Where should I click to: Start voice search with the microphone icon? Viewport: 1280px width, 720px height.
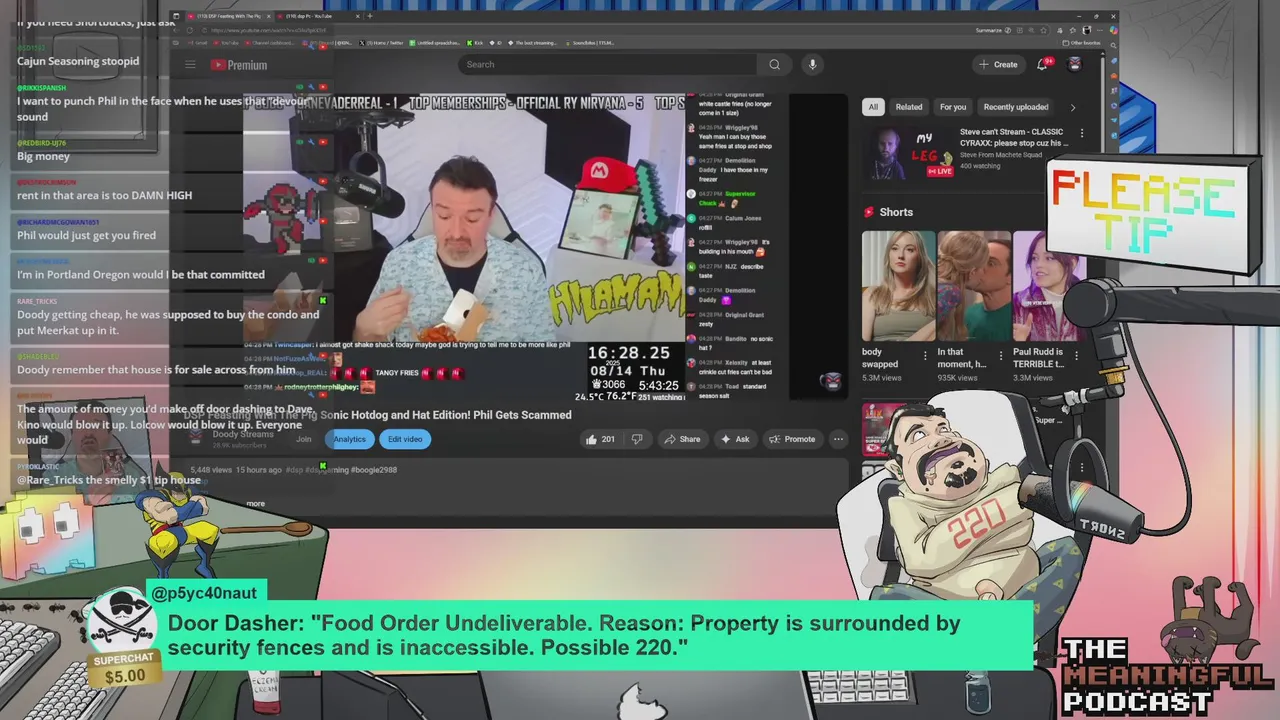[x=812, y=65]
